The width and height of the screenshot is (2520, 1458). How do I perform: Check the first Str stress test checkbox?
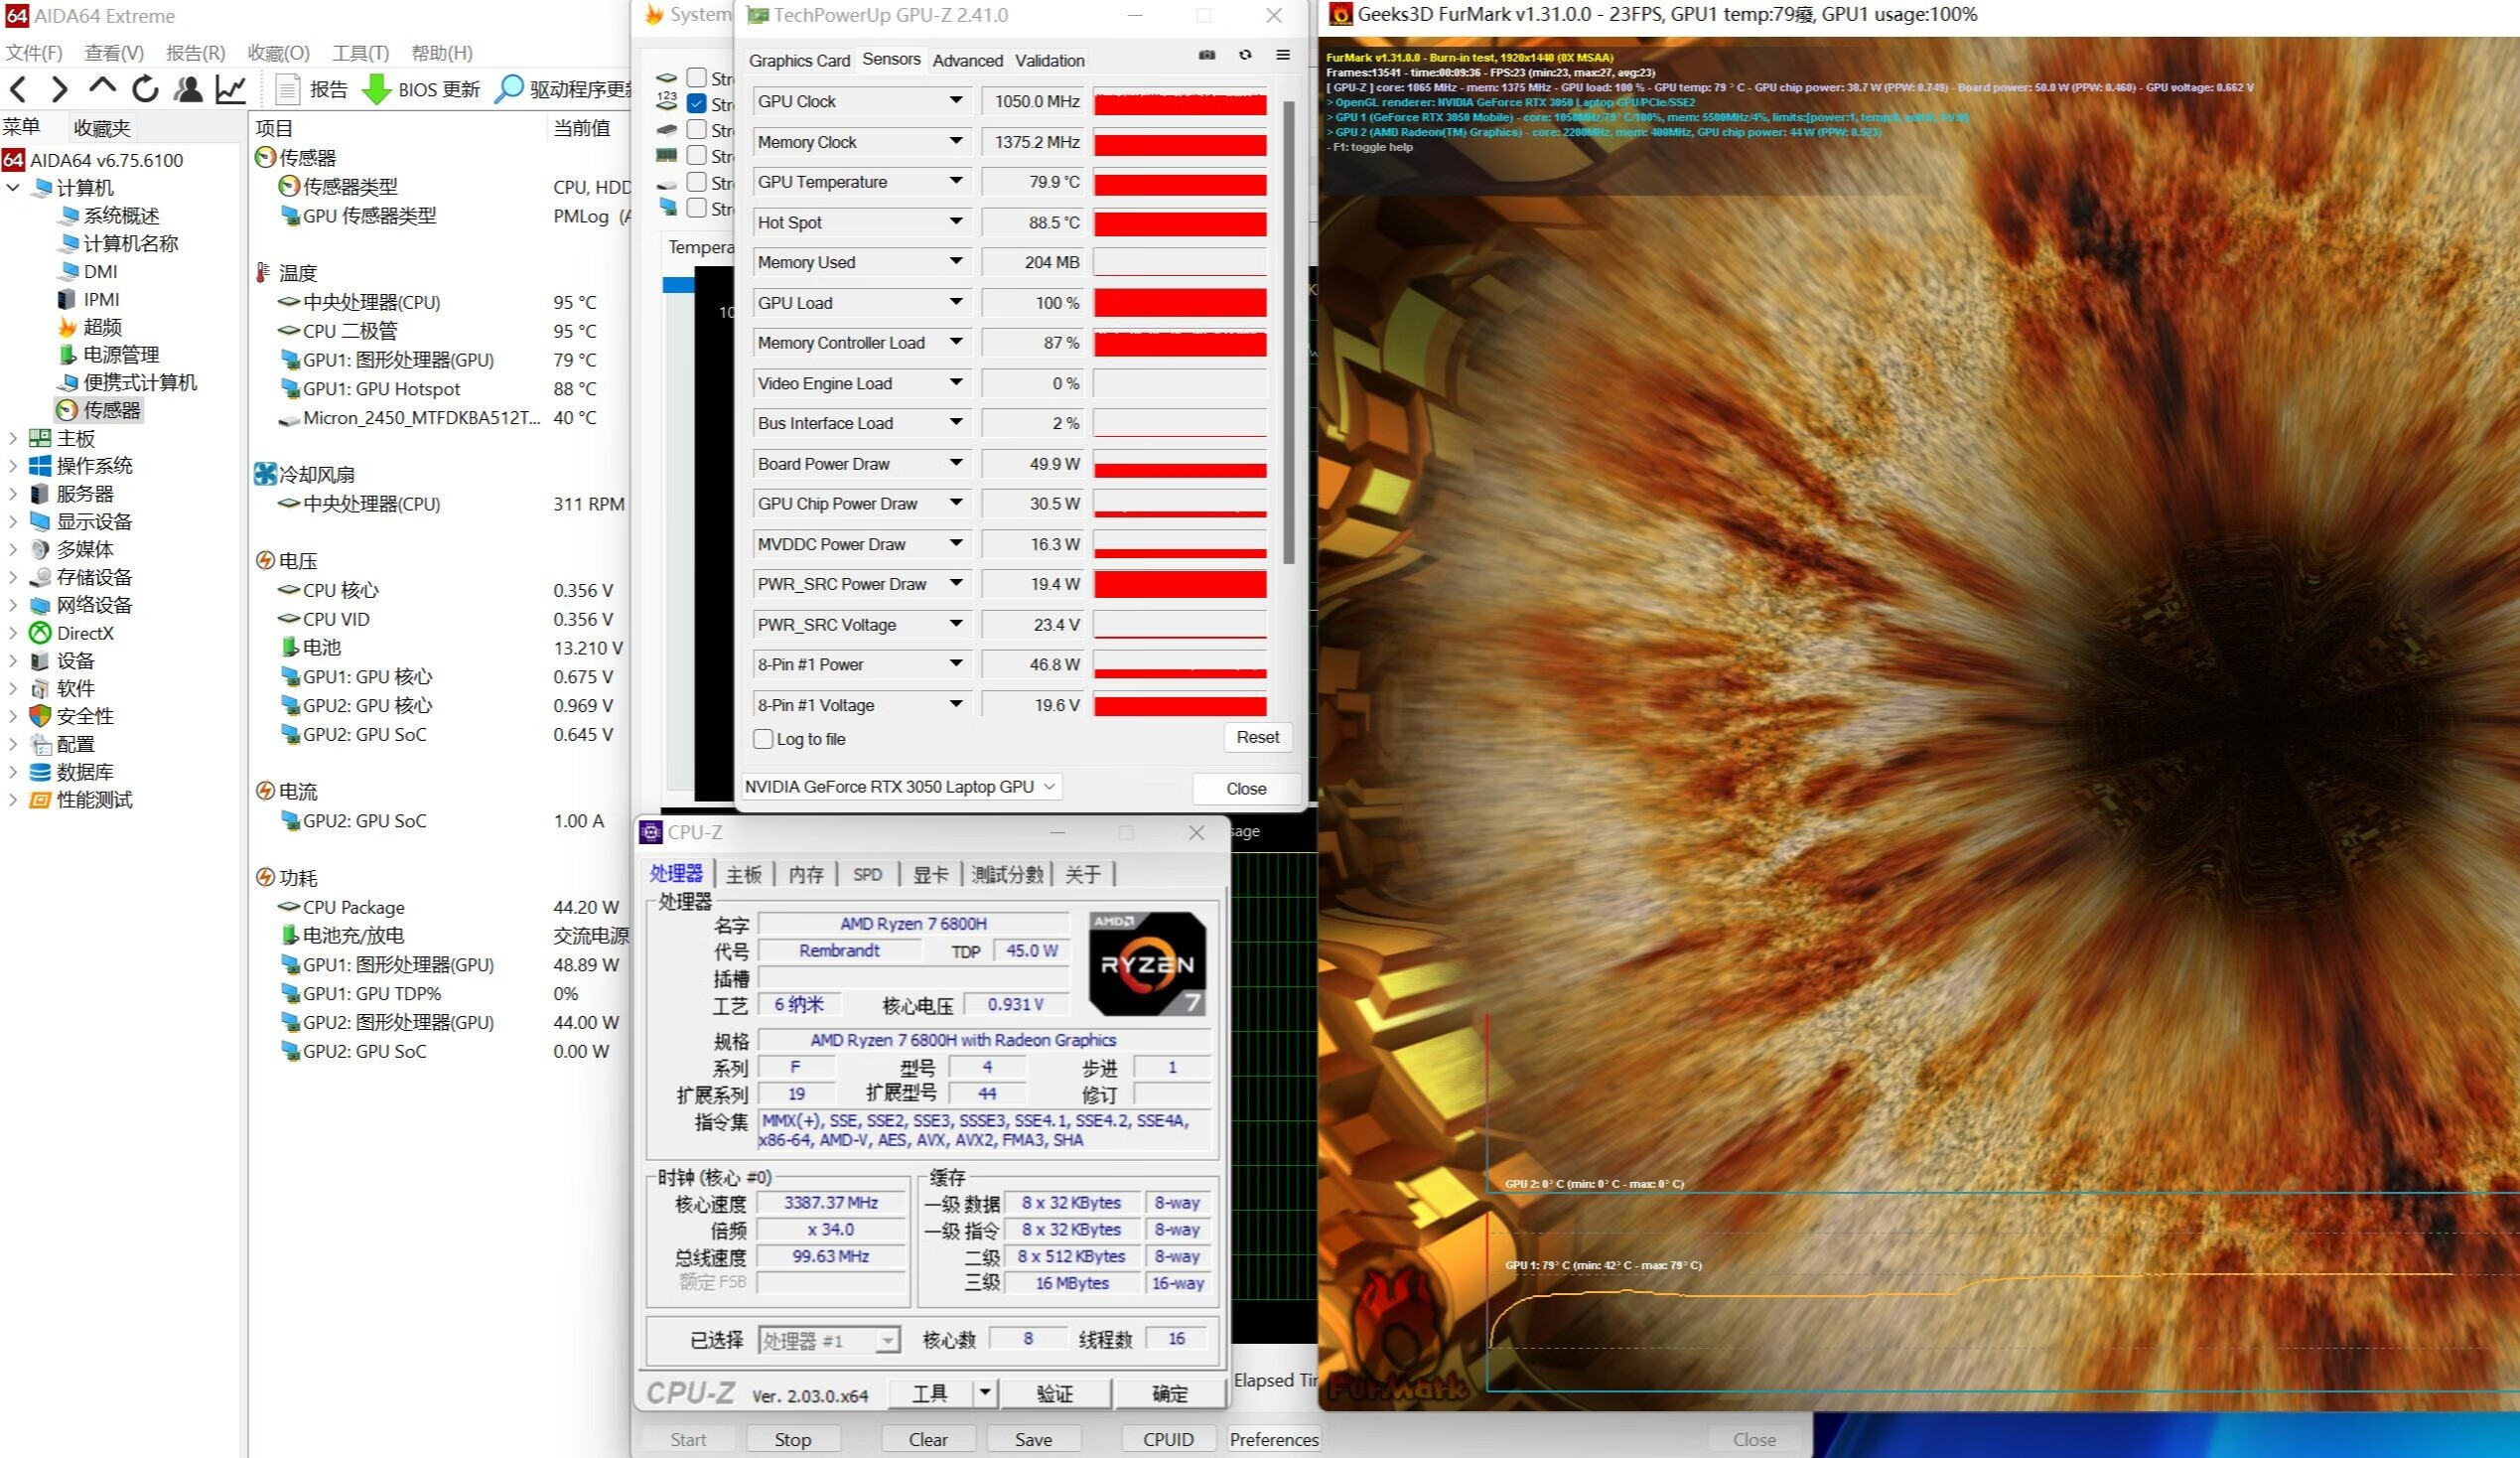696,78
